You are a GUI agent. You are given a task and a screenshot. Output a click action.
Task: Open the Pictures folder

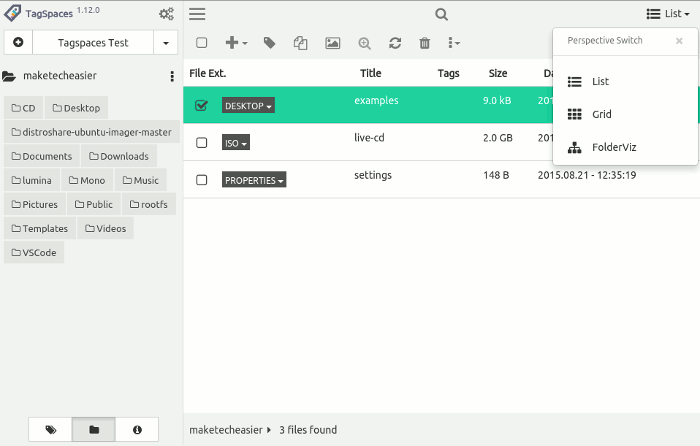click(x=35, y=204)
